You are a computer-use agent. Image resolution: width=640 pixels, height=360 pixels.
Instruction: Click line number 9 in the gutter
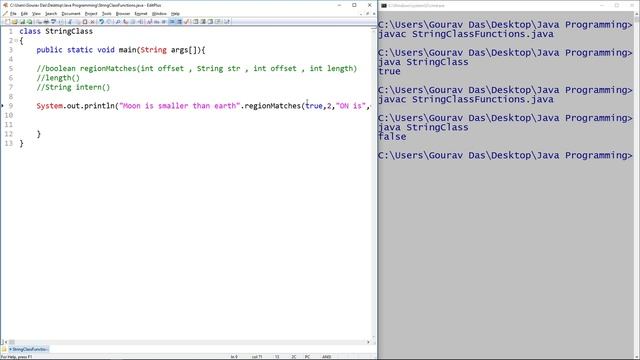(11, 106)
